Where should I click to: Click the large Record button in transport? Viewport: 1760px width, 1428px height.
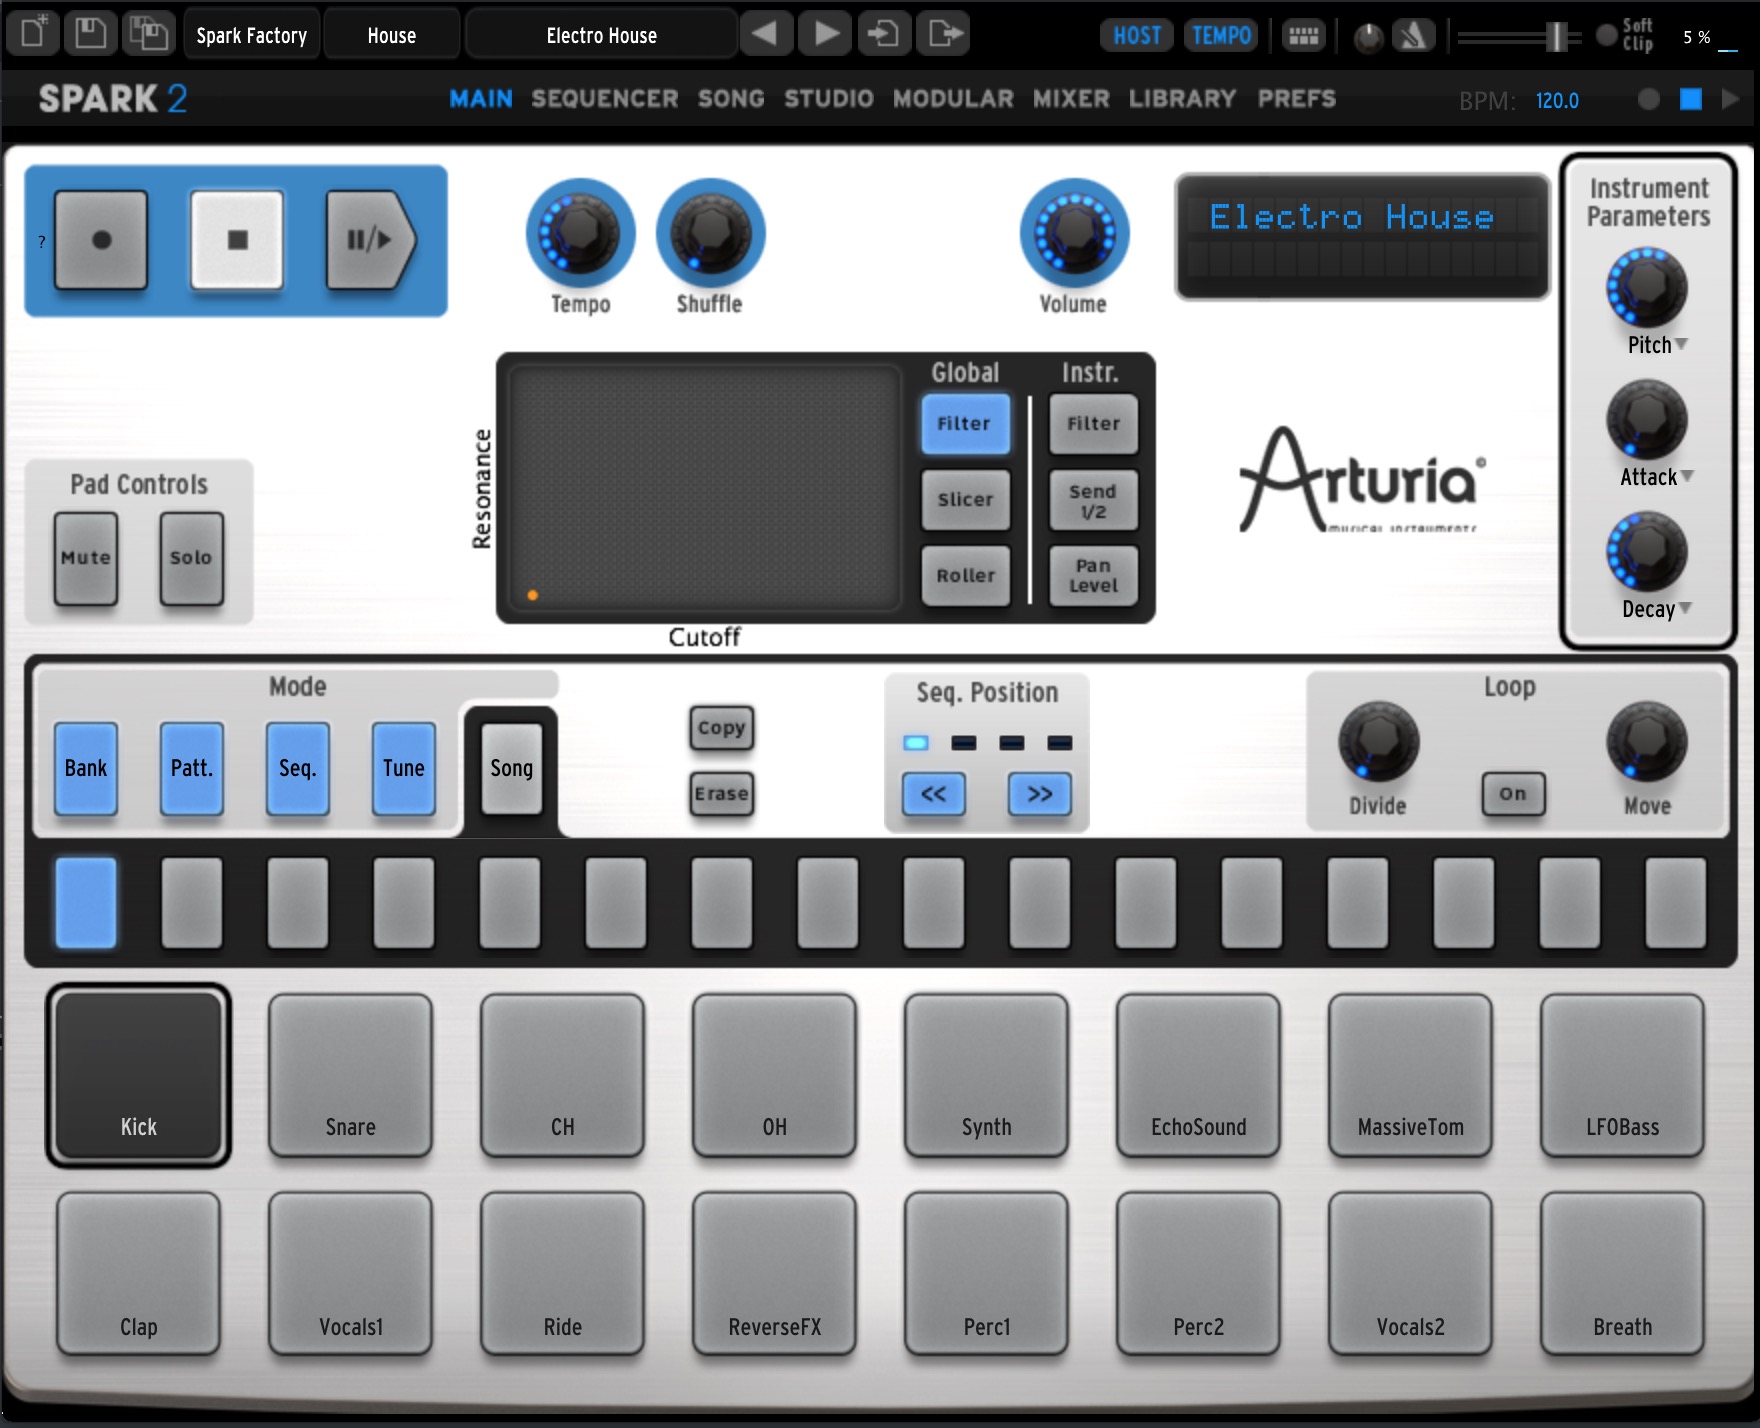(101, 240)
